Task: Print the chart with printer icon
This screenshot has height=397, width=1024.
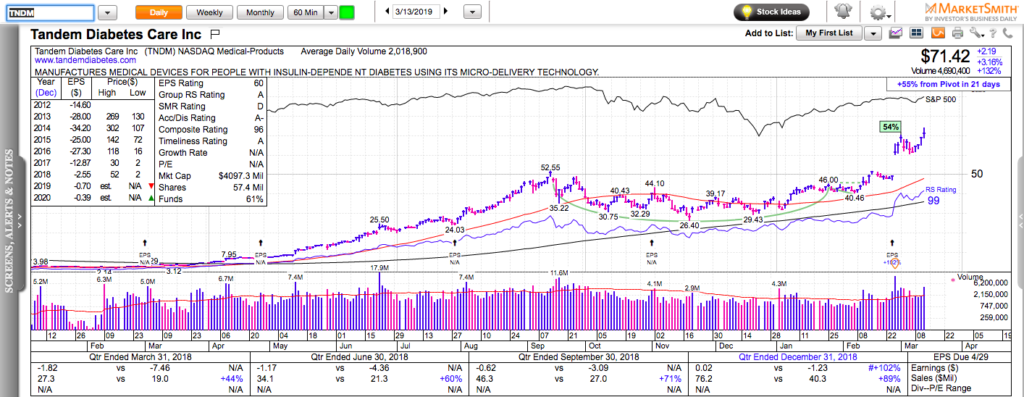Action: [x=957, y=33]
